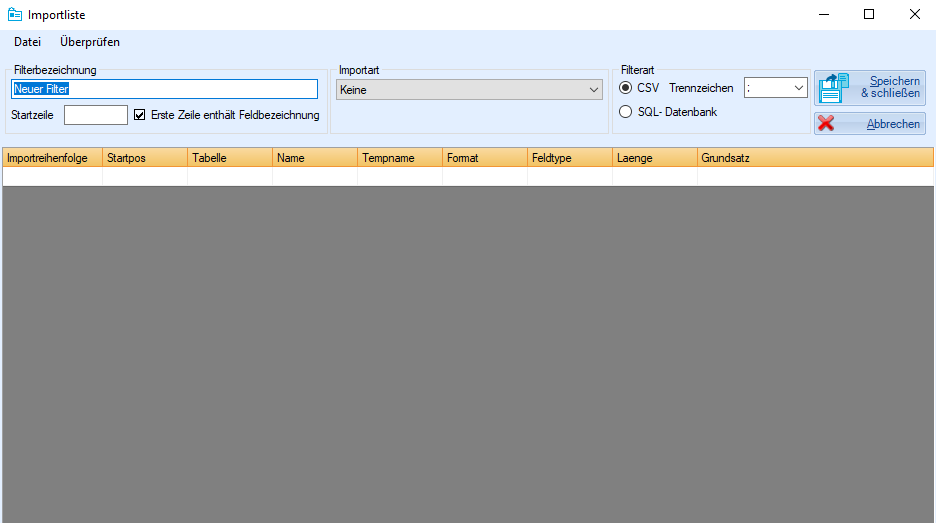Open the Überprüfen menu

click(90, 42)
